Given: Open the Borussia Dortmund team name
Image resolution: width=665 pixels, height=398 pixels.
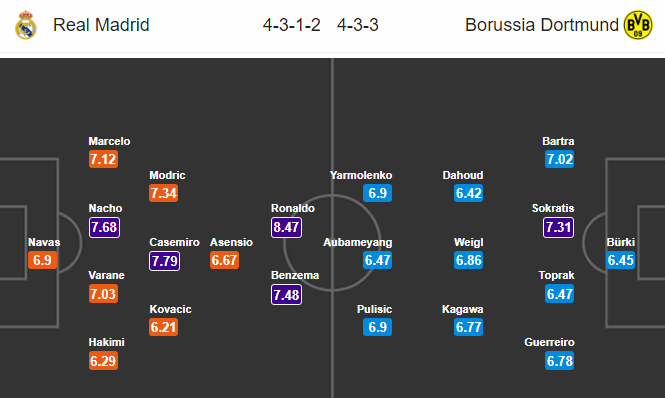Looking at the screenshot, I should pos(542,25).
